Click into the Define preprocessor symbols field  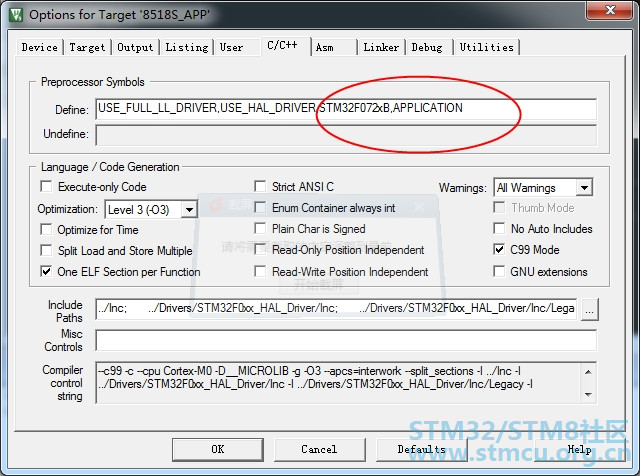click(346, 109)
